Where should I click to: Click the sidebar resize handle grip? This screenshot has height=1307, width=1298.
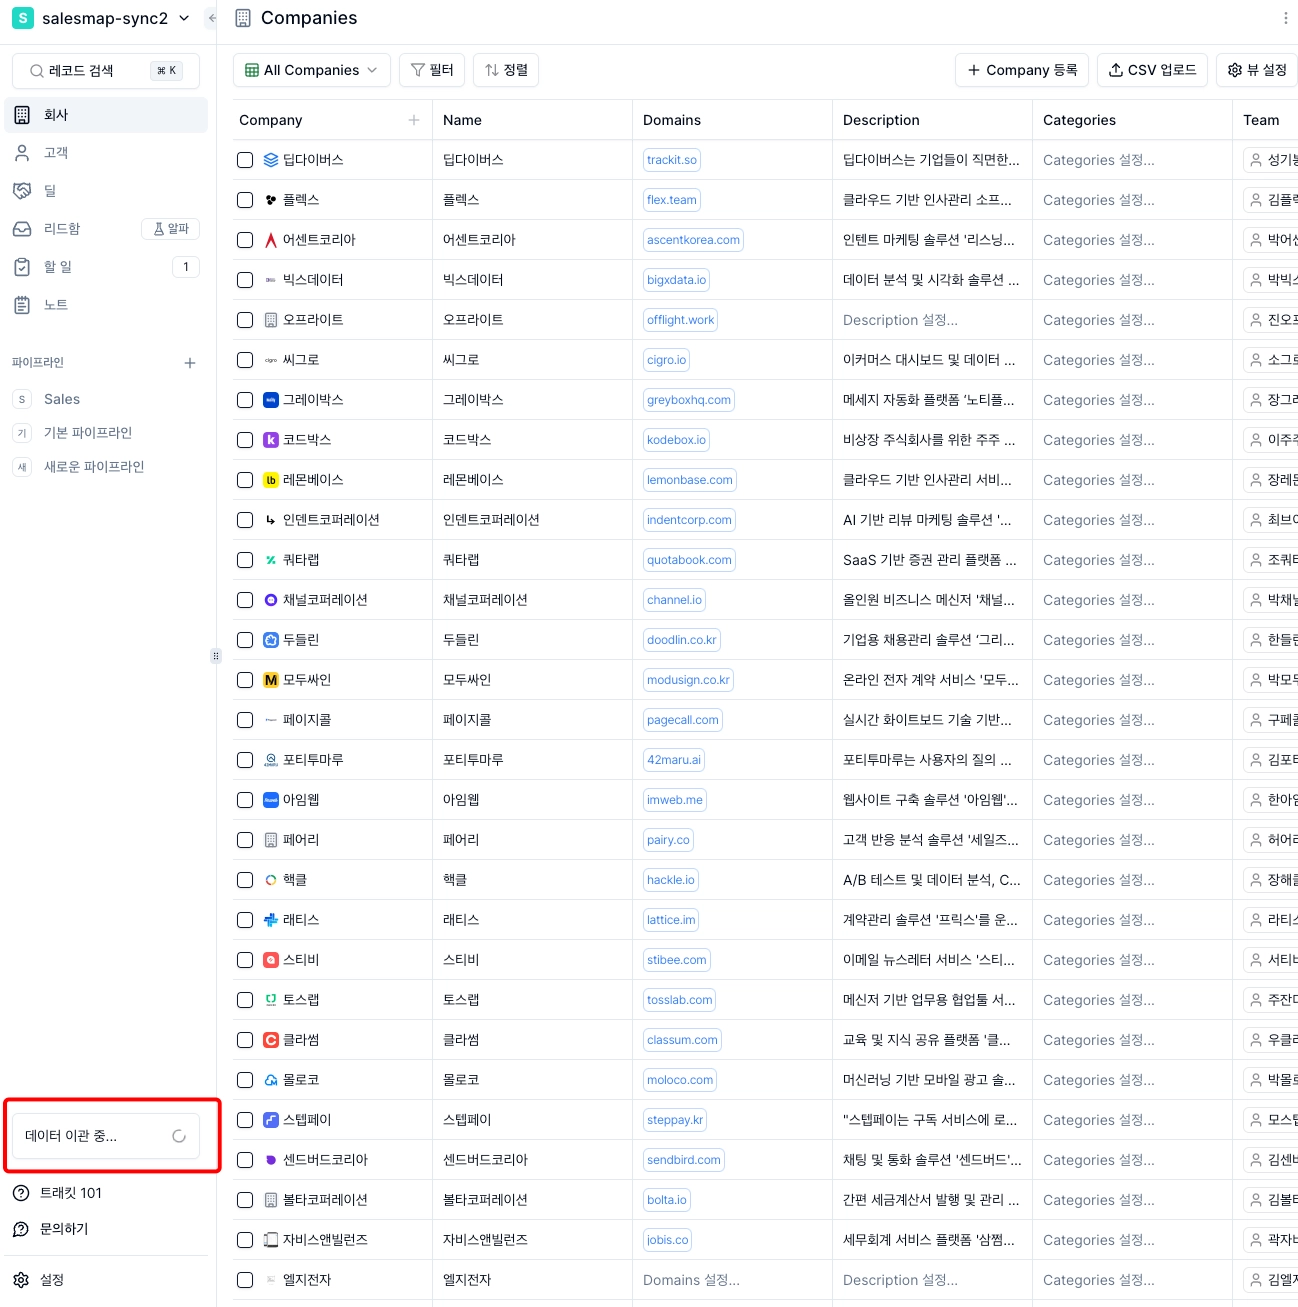pyautogui.click(x=215, y=656)
